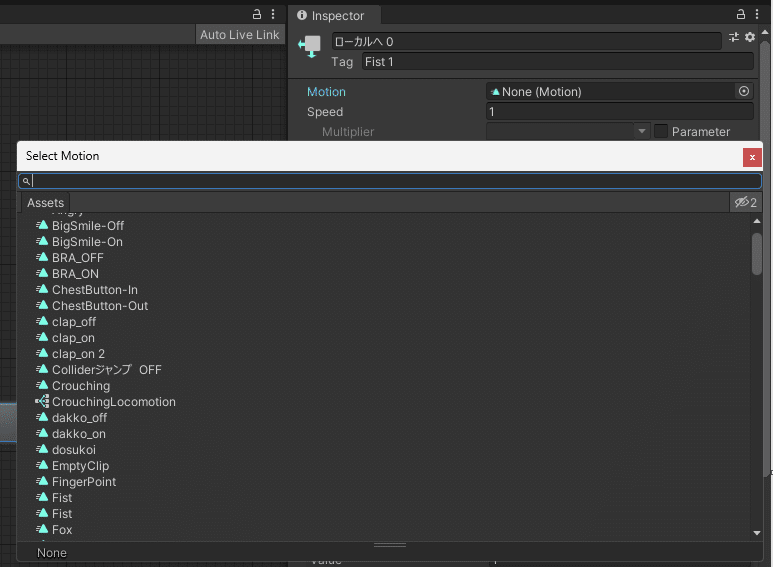The width and height of the screenshot is (773, 567).
Task: Switch to the Assets tab
Action: tap(45, 203)
